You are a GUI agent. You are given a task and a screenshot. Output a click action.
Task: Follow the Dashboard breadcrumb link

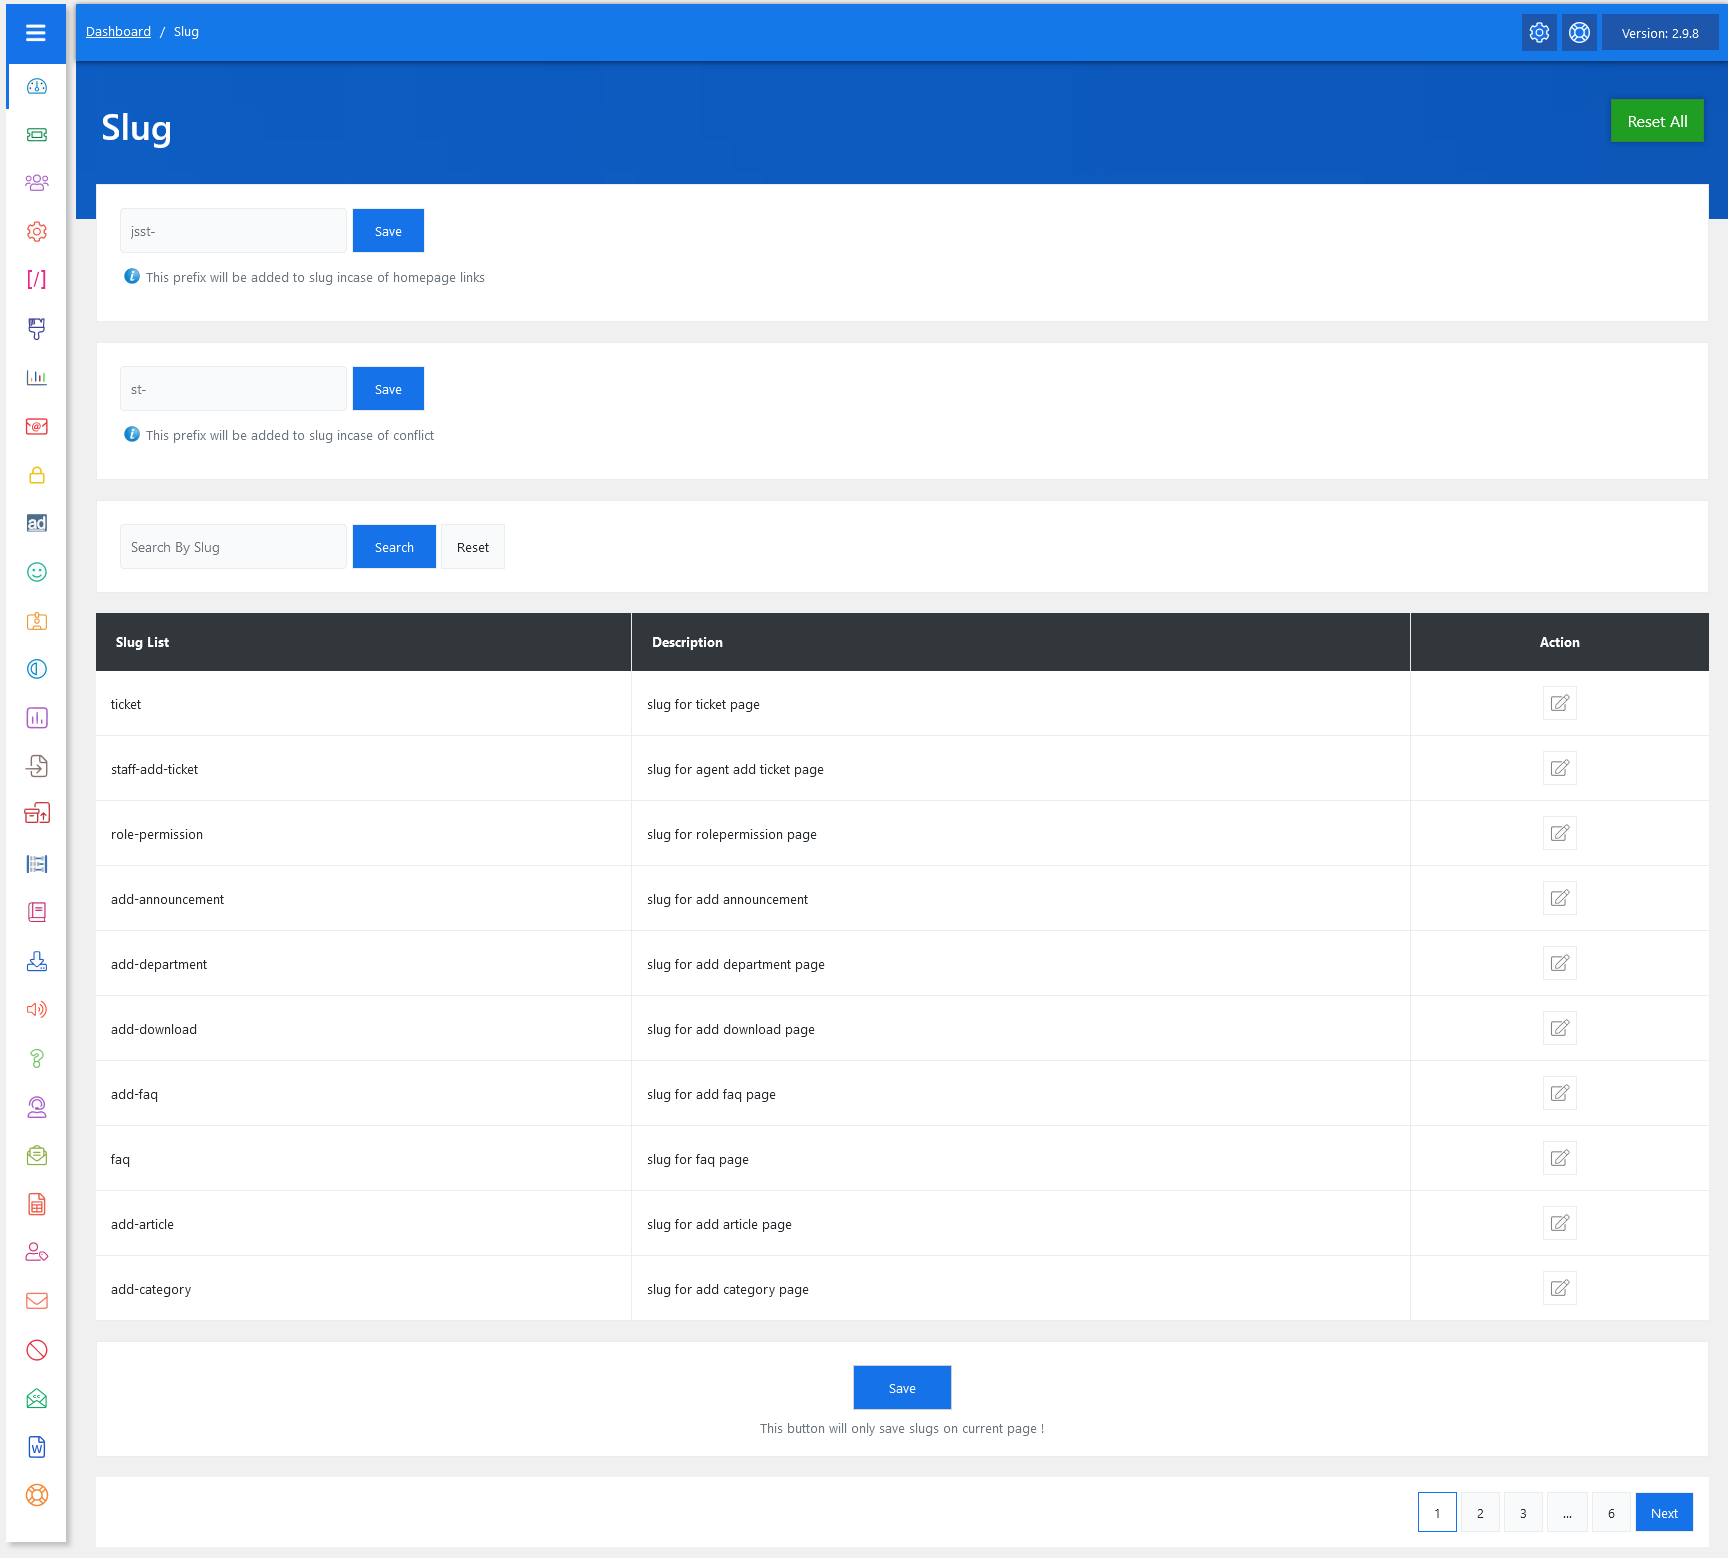118,32
